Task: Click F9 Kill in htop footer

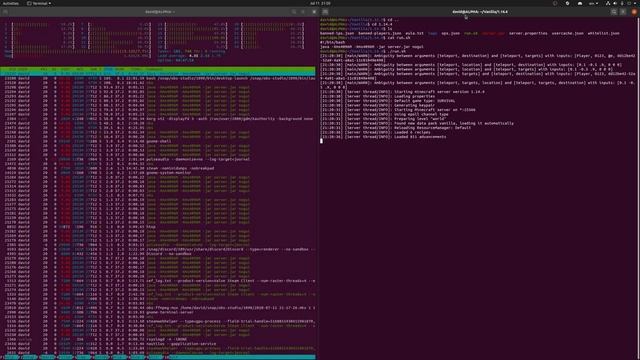Action: tap(154, 357)
